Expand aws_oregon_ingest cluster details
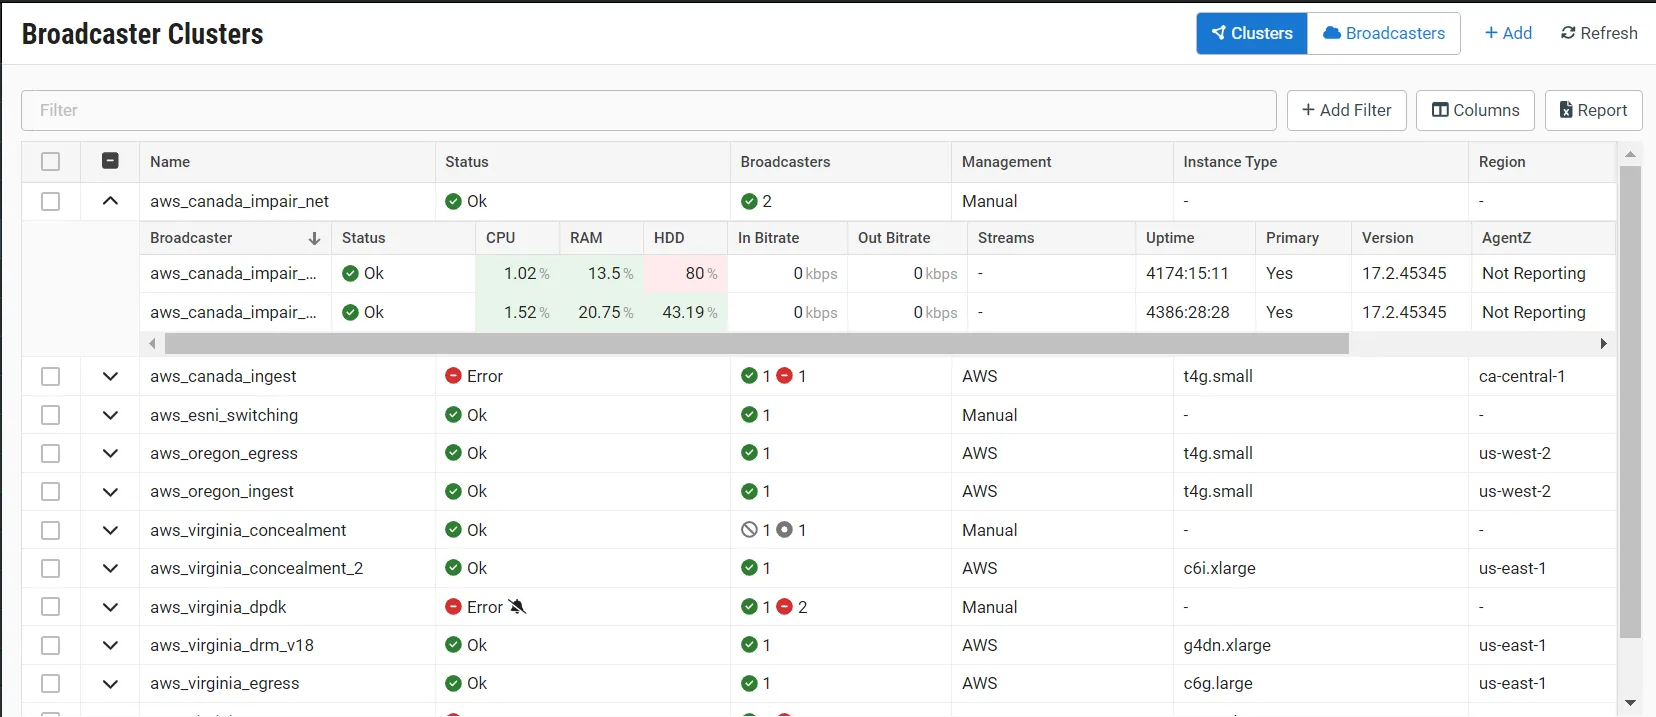Image resolution: width=1656 pixels, height=717 pixels. (x=111, y=491)
